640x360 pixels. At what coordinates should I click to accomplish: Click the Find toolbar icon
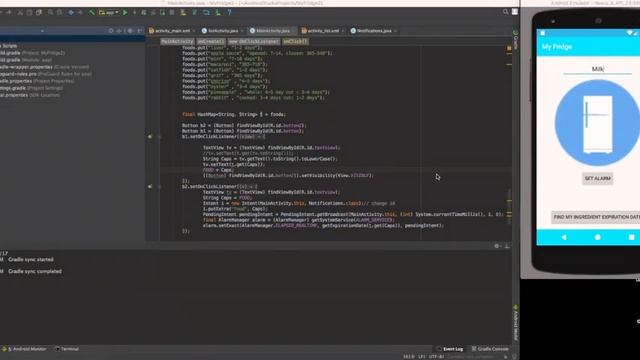coord(50,13)
